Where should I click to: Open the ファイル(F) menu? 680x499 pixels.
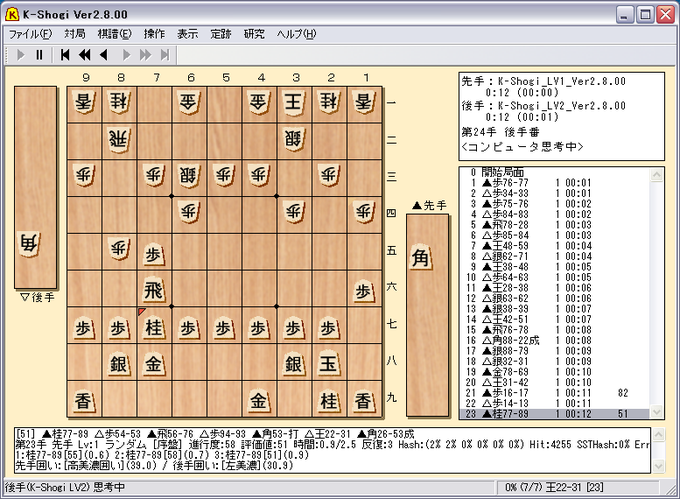coord(30,34)
